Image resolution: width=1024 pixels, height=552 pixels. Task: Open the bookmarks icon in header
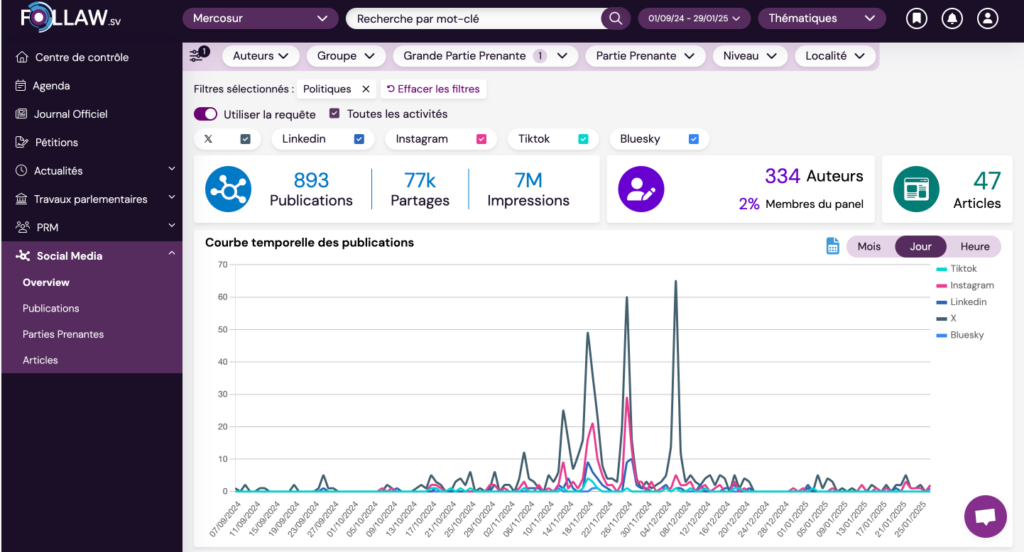tap(916, 19)
